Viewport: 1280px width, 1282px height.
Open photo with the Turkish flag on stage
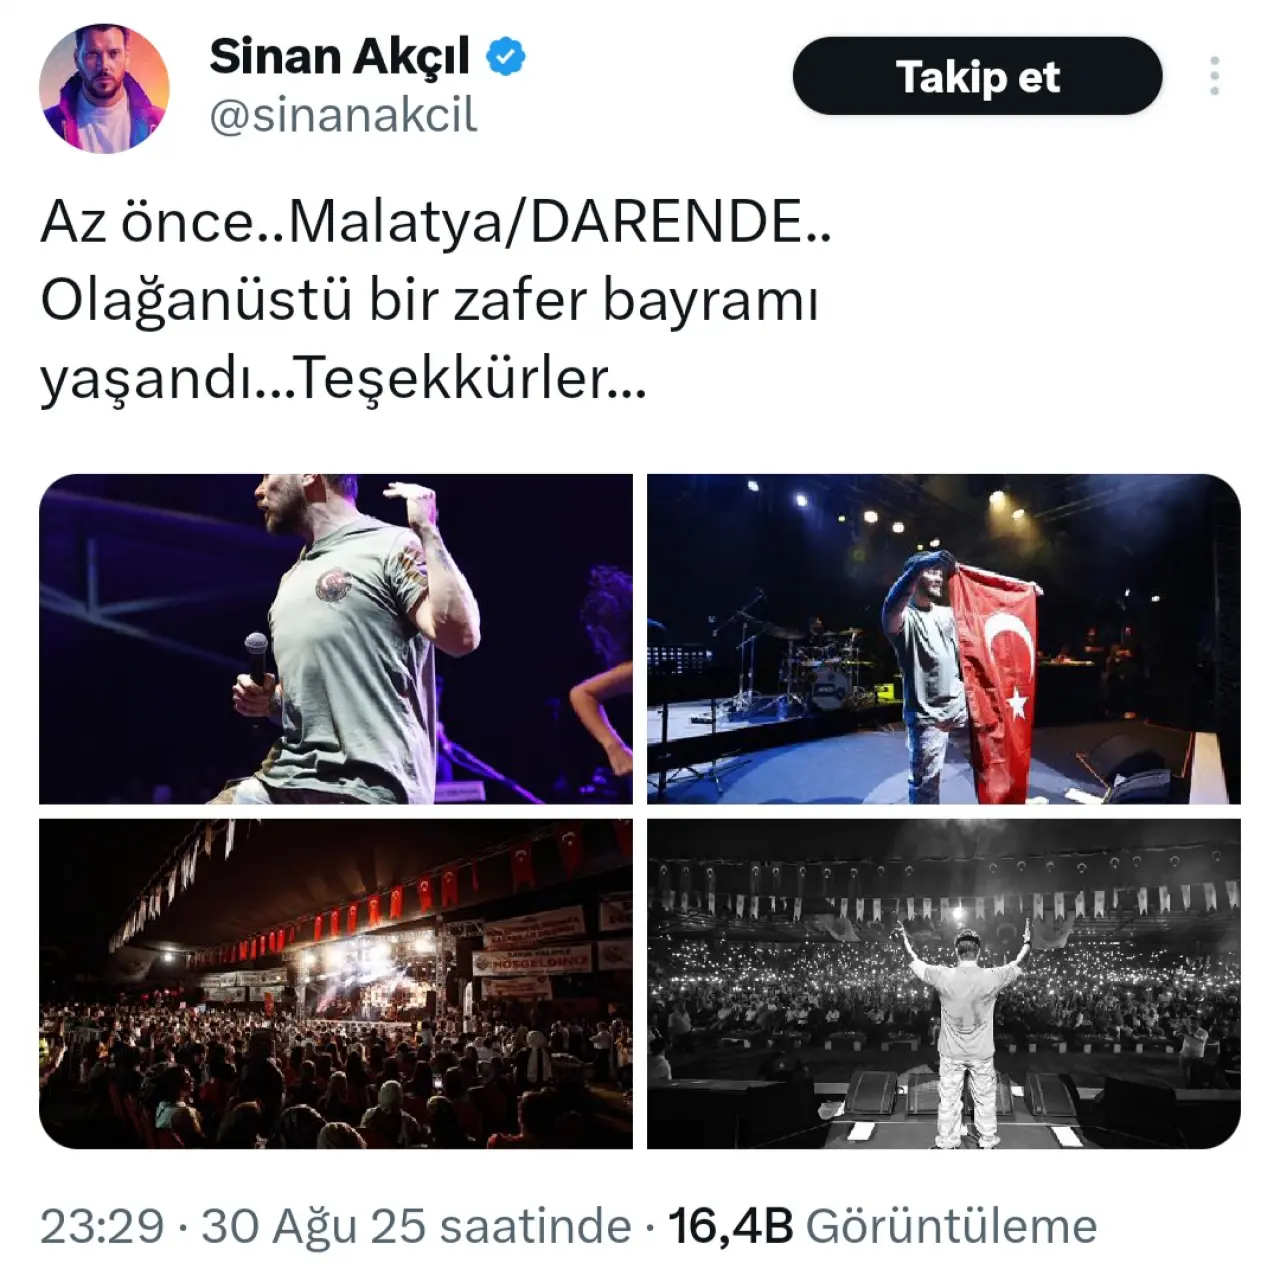(x=943, y=639)
